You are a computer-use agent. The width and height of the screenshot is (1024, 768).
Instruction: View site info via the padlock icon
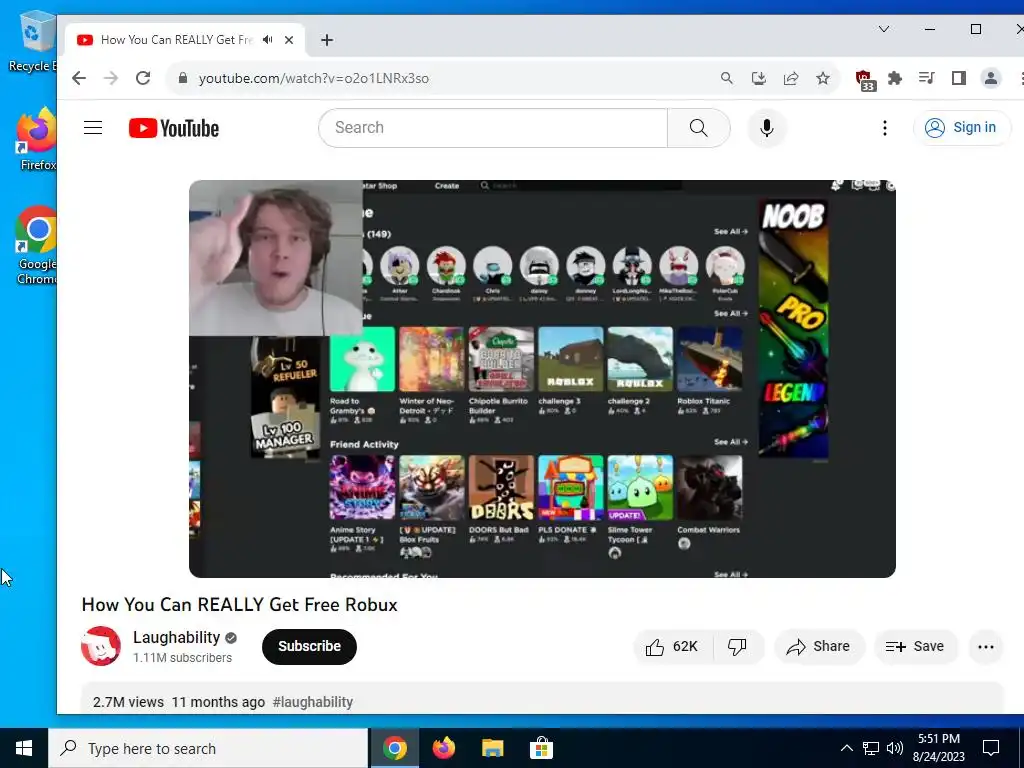point(183,78)
